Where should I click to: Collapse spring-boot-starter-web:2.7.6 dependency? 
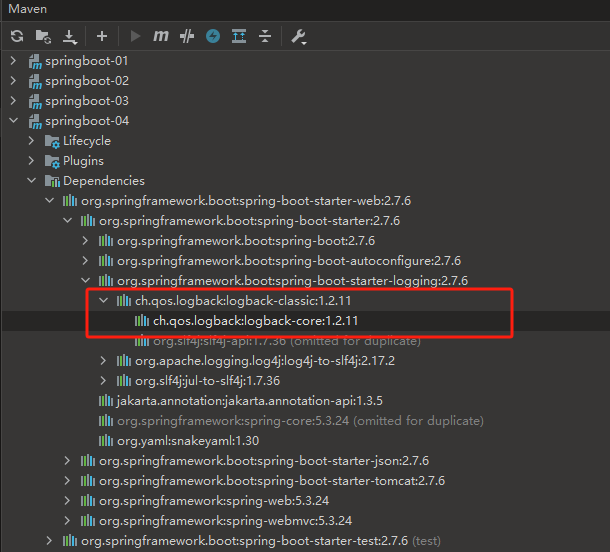[x=49, y=200]
